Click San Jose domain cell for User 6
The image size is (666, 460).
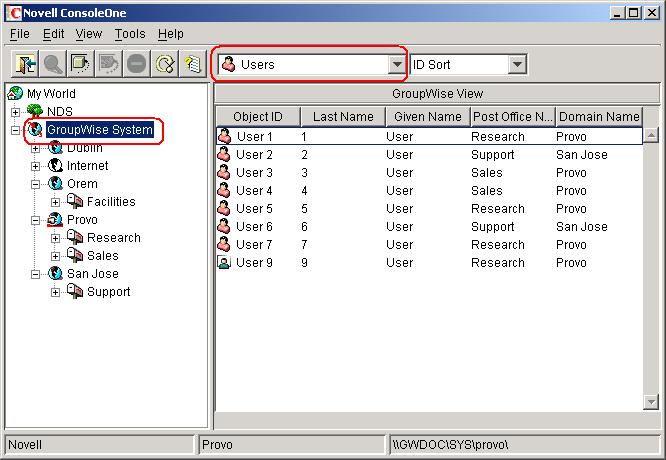point(582,226)
